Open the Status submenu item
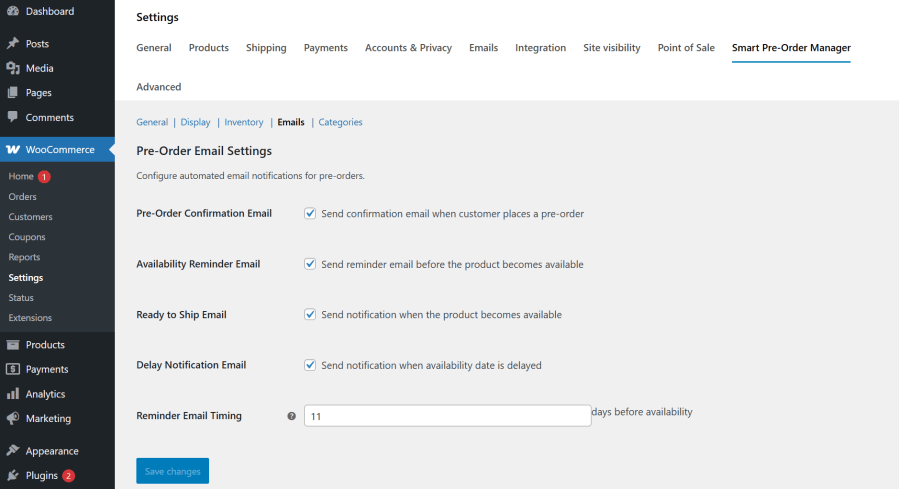 tap(21, 298)
